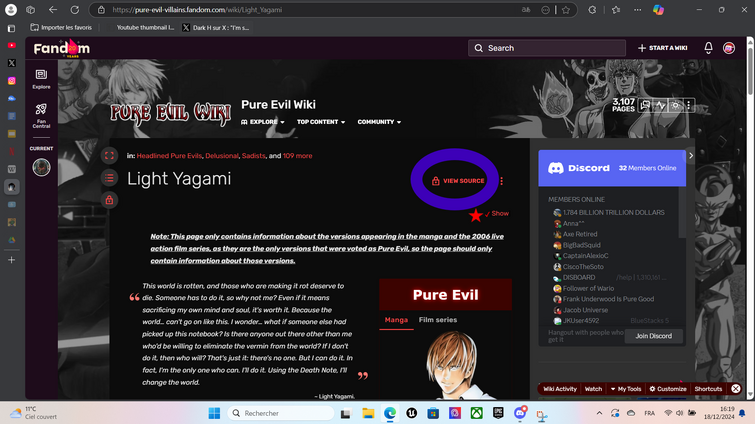Image resolution: width=755 pixels, height=424 pixels.
Task: Click browser back arrow
Action: pyautogui.click(x=53, y=10)
